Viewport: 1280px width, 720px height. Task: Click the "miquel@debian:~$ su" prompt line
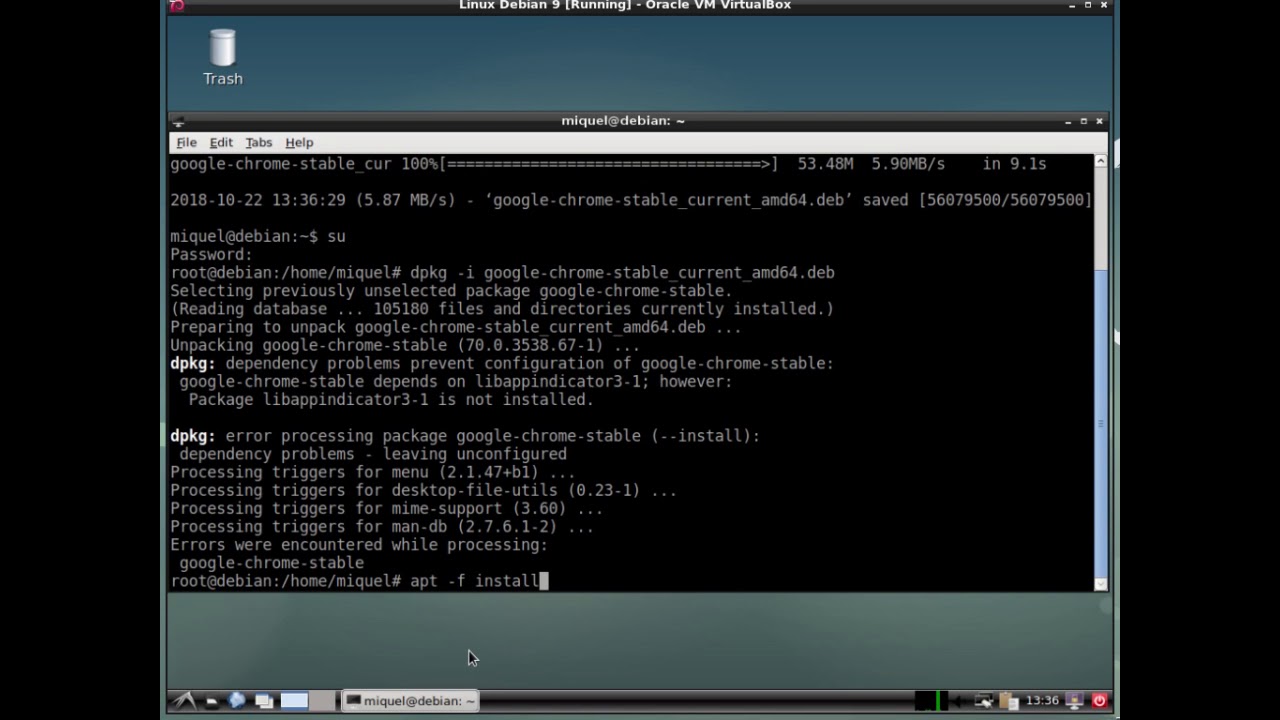coord(258,236)
